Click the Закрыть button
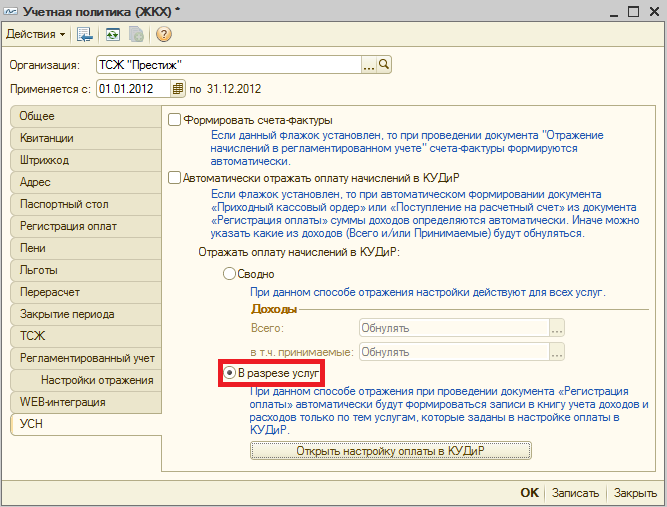 coord(635,493)
